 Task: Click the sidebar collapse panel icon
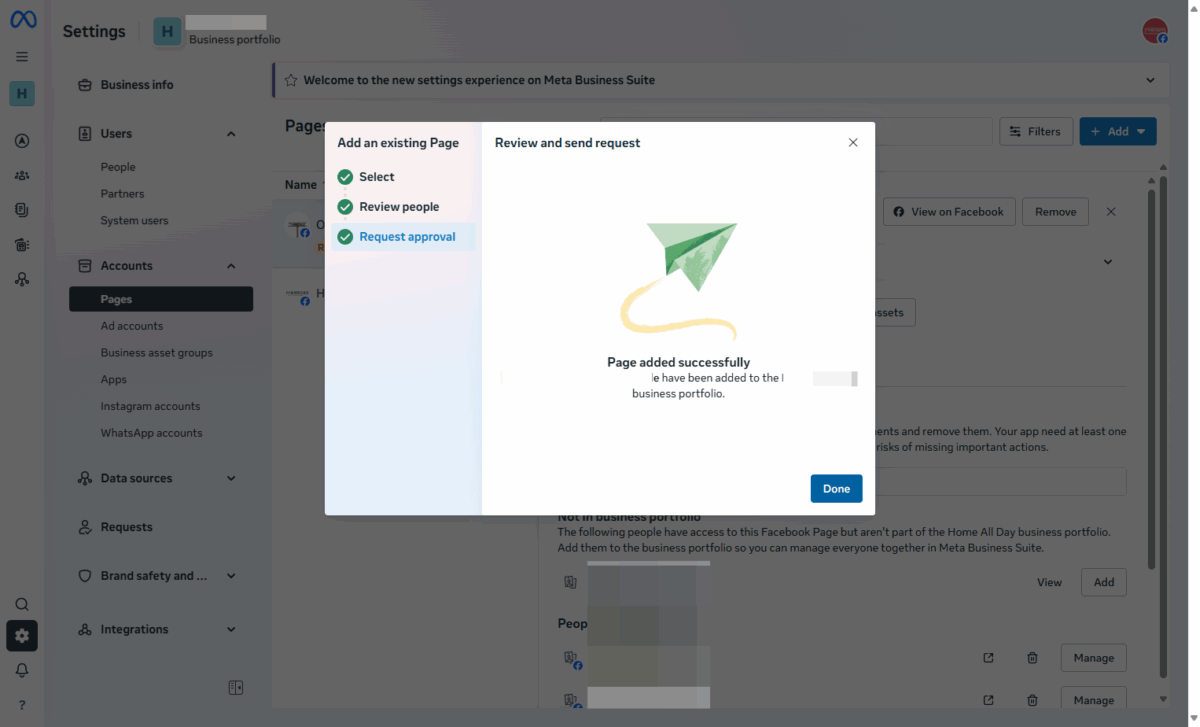(x=236, y=687)
